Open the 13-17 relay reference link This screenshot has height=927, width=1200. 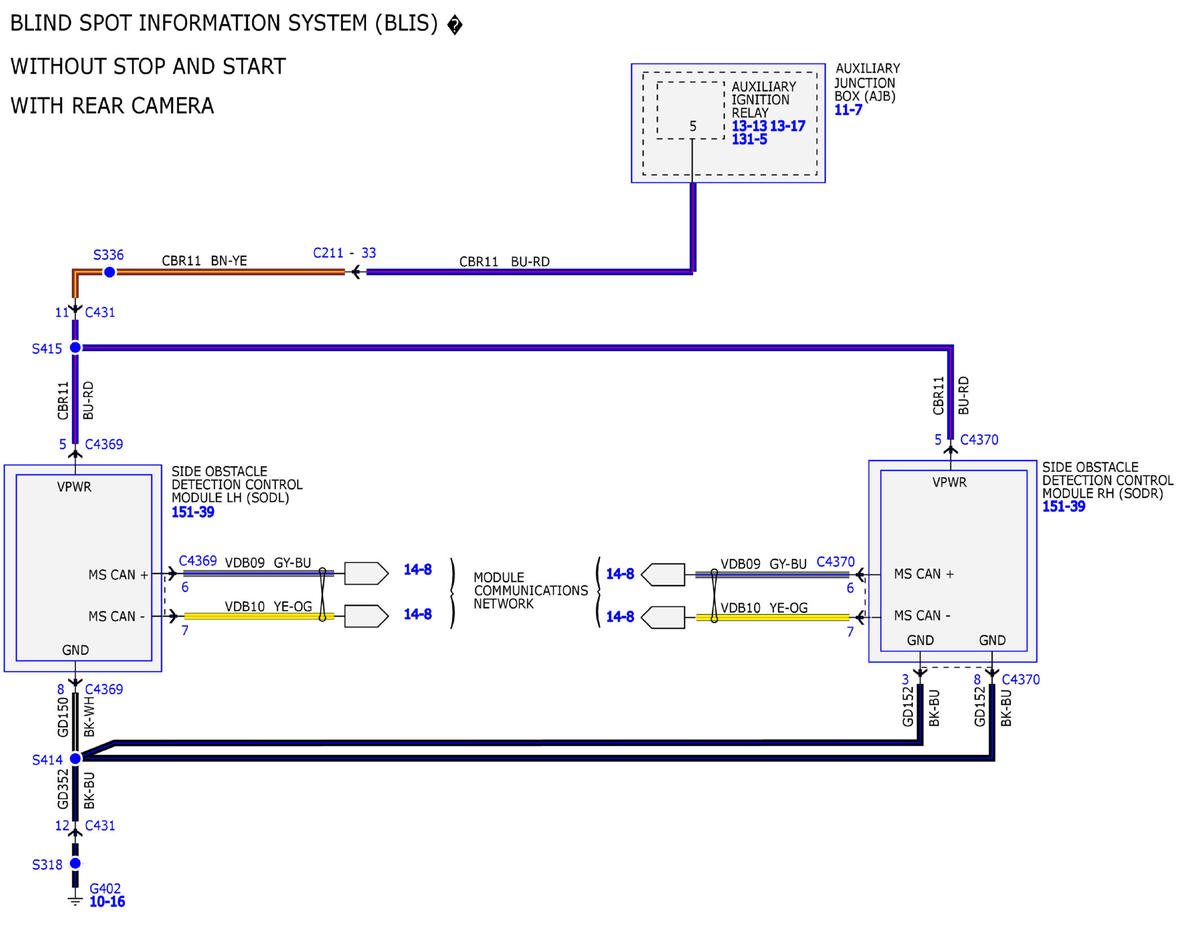(788, 127)
